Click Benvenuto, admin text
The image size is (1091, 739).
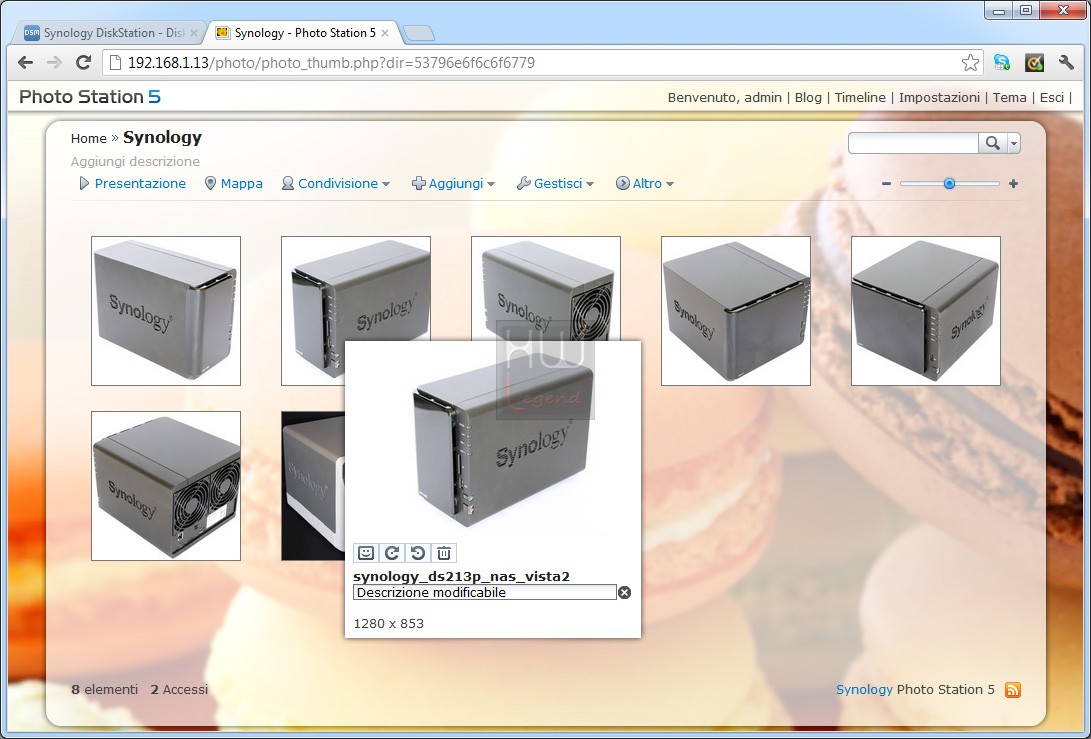coord(724,97)
